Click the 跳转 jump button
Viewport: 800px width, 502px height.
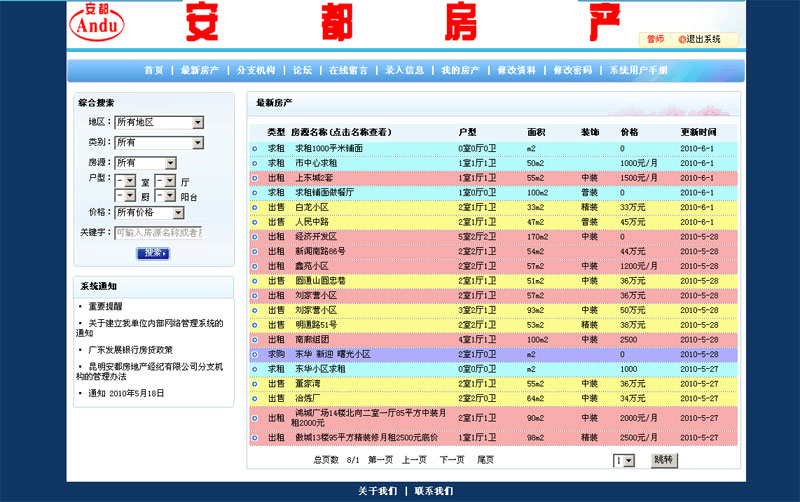point(664,460)
